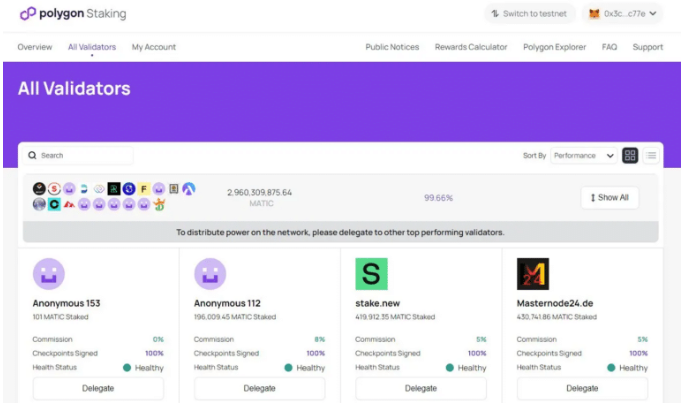Viewport: 696px width, 403px height.
Task: Click the blue-purple A triangle validator logo
Action: click(189, 189)
